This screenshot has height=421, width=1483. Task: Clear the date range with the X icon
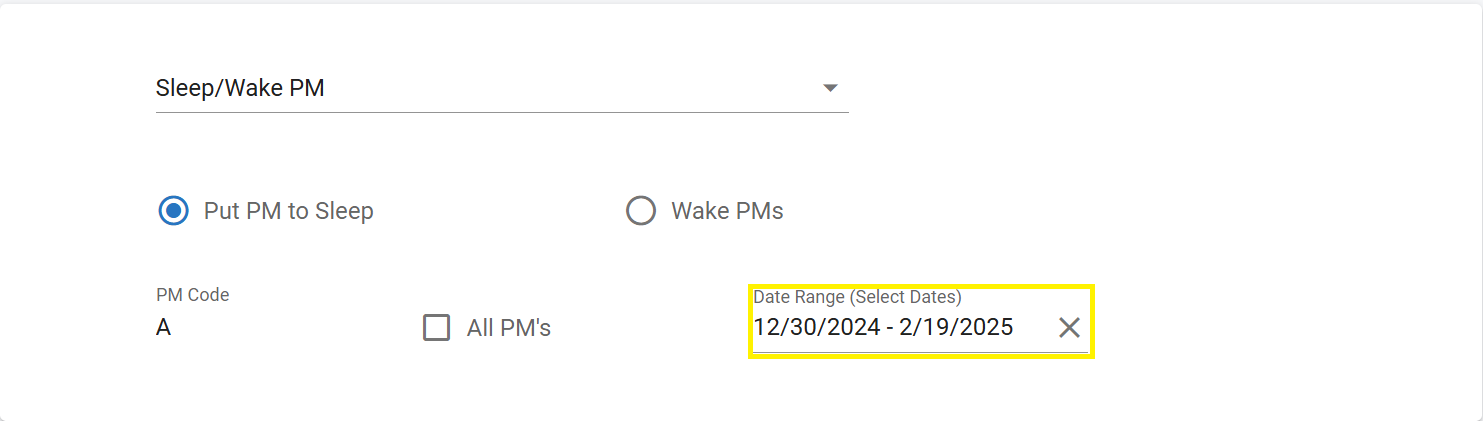pyautogui.click(x=1069, y=327)
